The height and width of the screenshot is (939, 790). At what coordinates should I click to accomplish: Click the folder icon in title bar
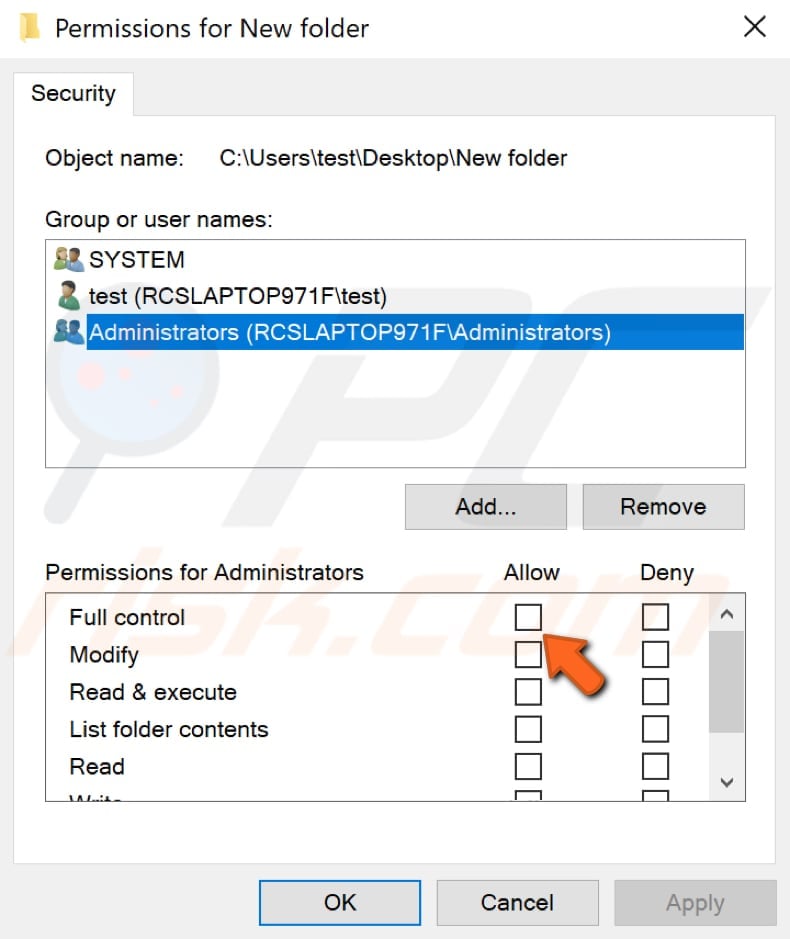[30, 27]
